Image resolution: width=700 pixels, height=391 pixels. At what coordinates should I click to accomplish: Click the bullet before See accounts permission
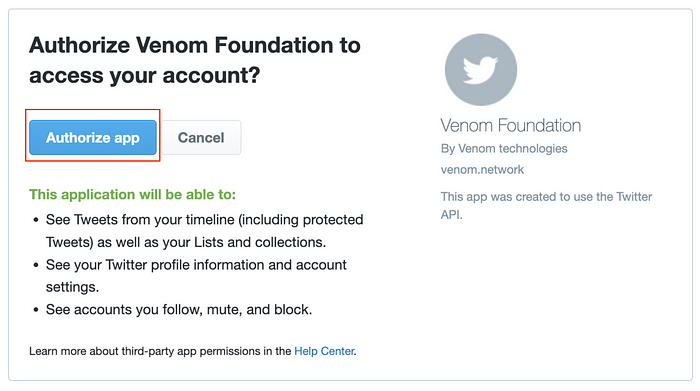point(36,310)
